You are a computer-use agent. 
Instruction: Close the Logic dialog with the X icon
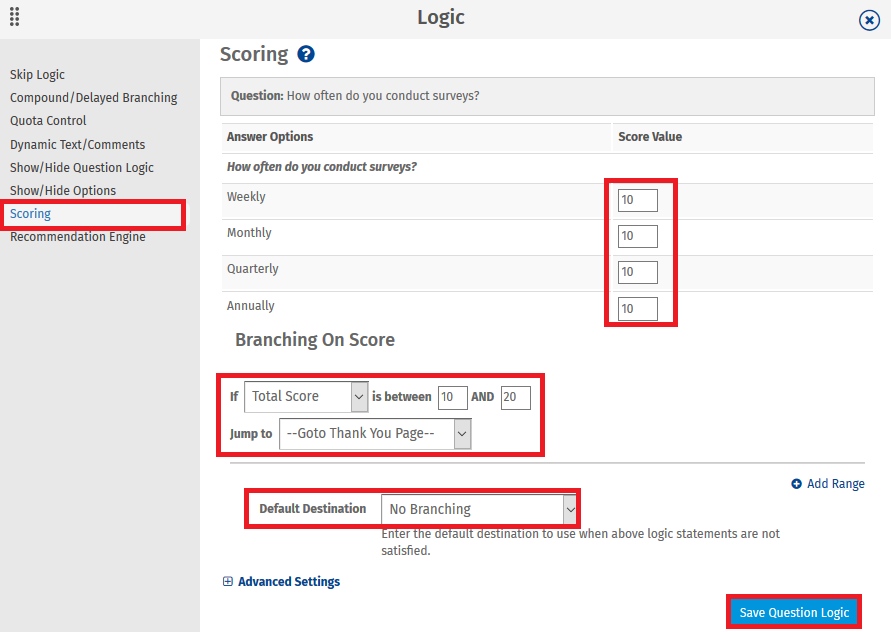coord(868,19)
